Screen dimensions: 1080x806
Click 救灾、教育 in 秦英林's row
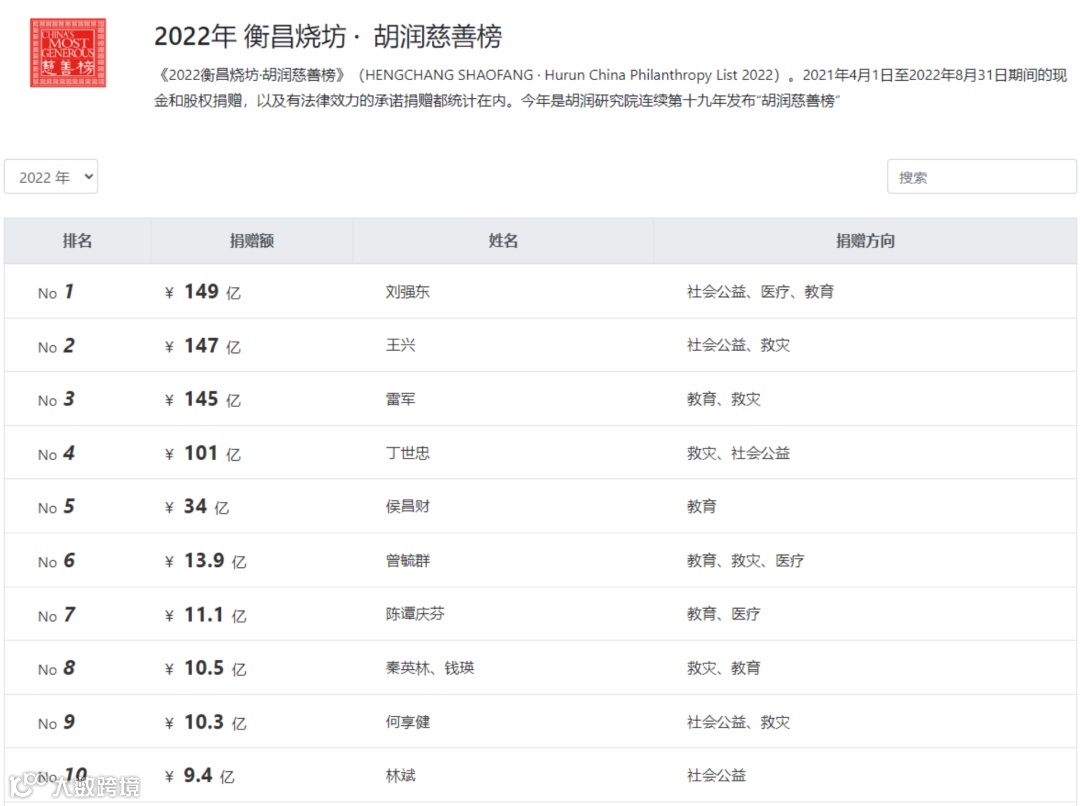click(723, 668)
